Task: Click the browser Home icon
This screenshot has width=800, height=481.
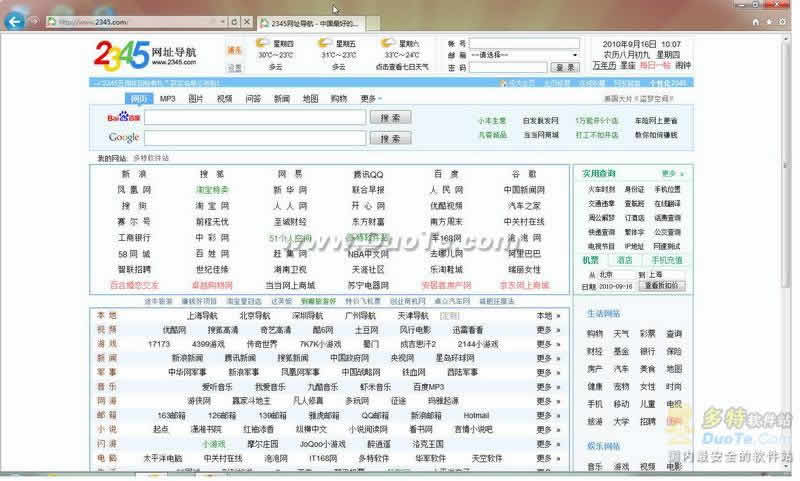Action: [756, 21]
